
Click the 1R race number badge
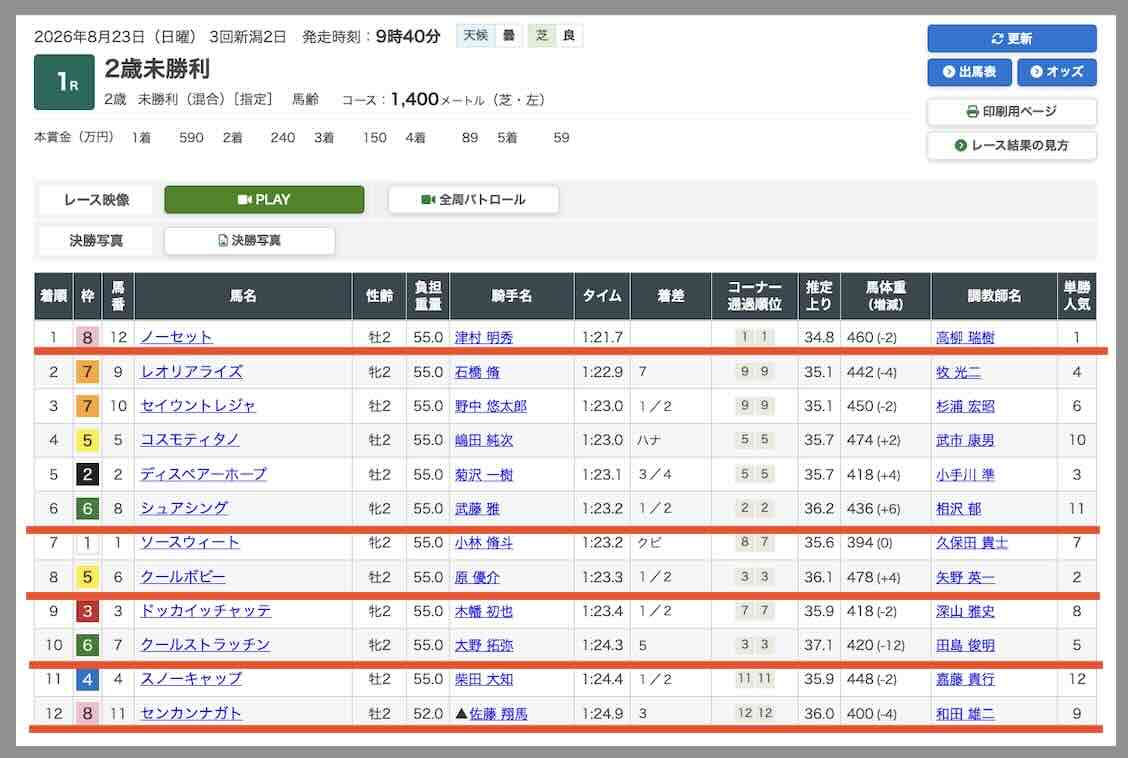(x=64, y=82)
